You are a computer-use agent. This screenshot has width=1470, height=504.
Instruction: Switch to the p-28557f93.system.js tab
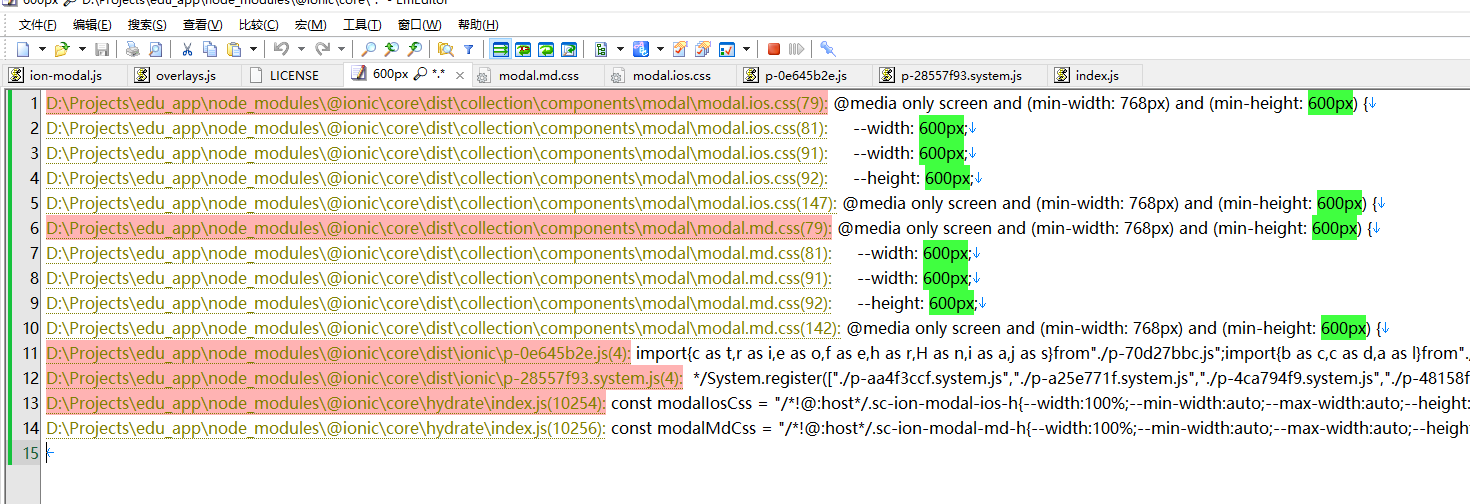click(961, 75)
